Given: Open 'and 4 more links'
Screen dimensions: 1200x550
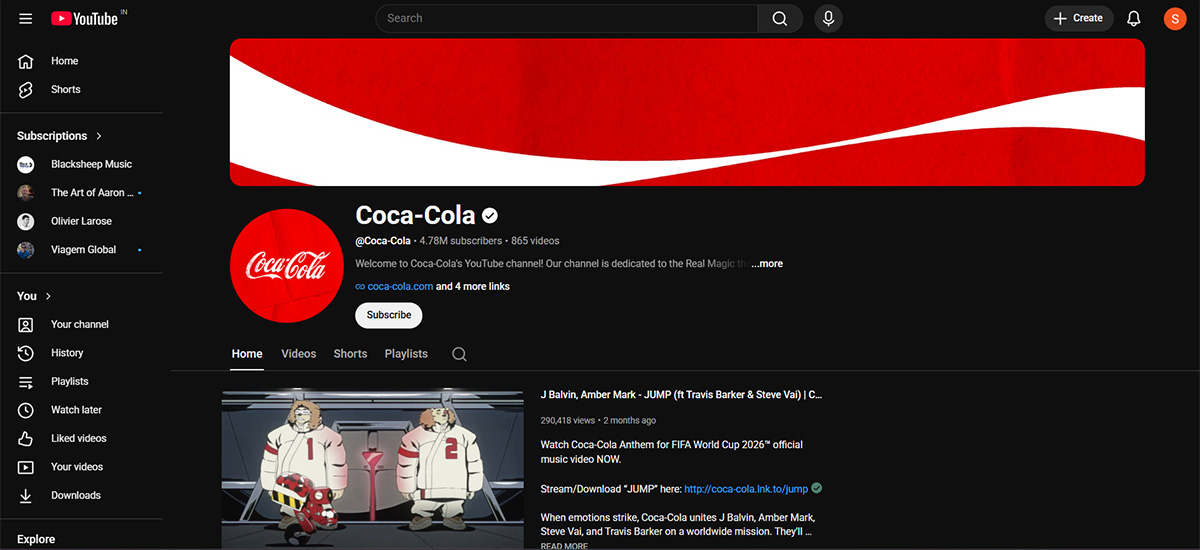Looking at the screenshot, I should pyautogui.click(x=473, y=287).
